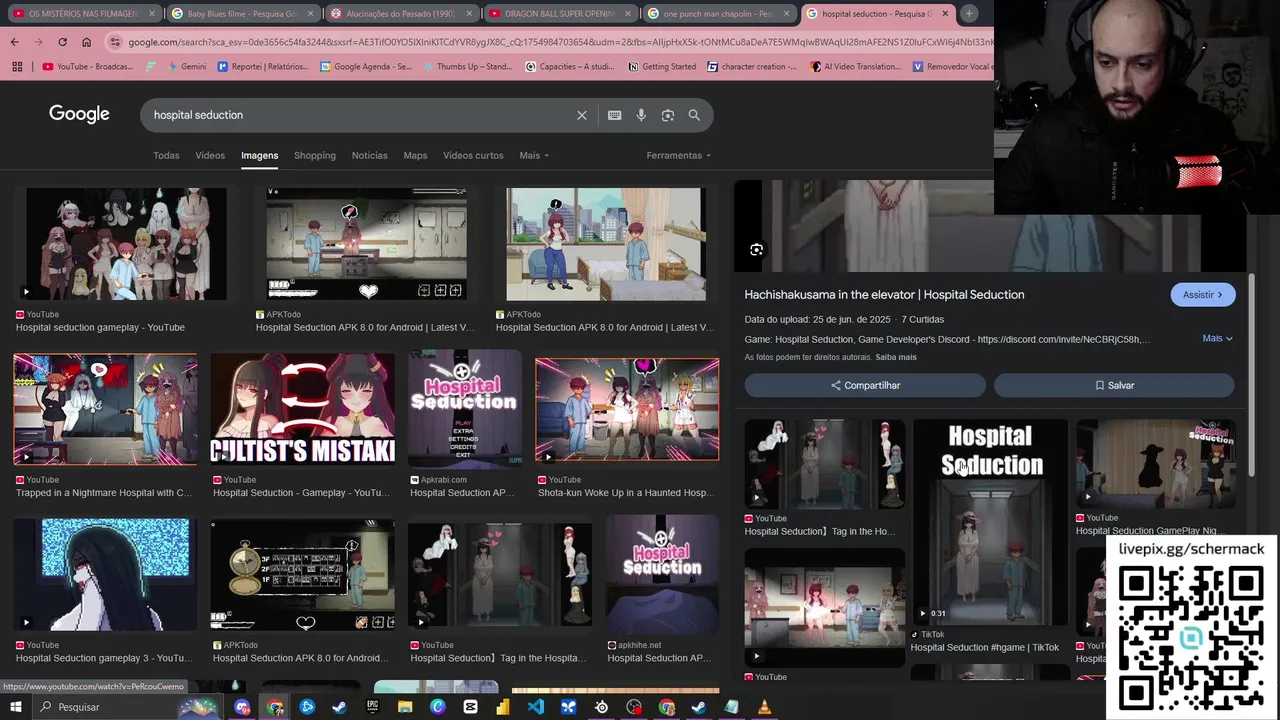Search by image with the camera lens icon
Image resolution: width=1280 pixels, height=720 pixels.
click(x=668, y=115)
